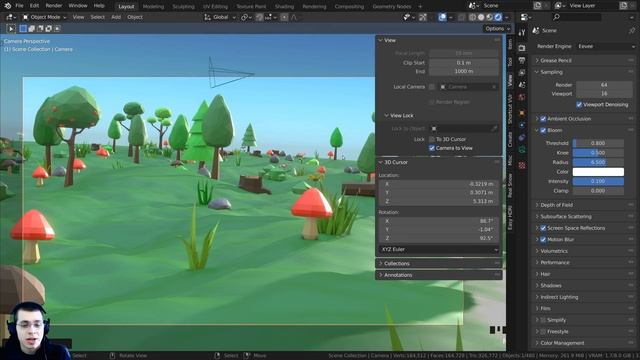Switch to material preview shading

[490, 17]
